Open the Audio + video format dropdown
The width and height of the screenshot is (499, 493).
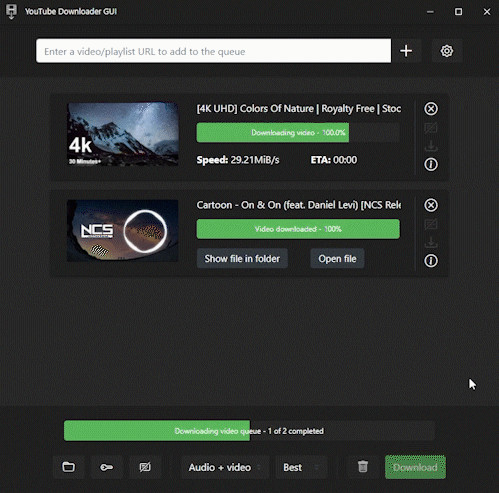pyautogui.click(x=225, y=467)
